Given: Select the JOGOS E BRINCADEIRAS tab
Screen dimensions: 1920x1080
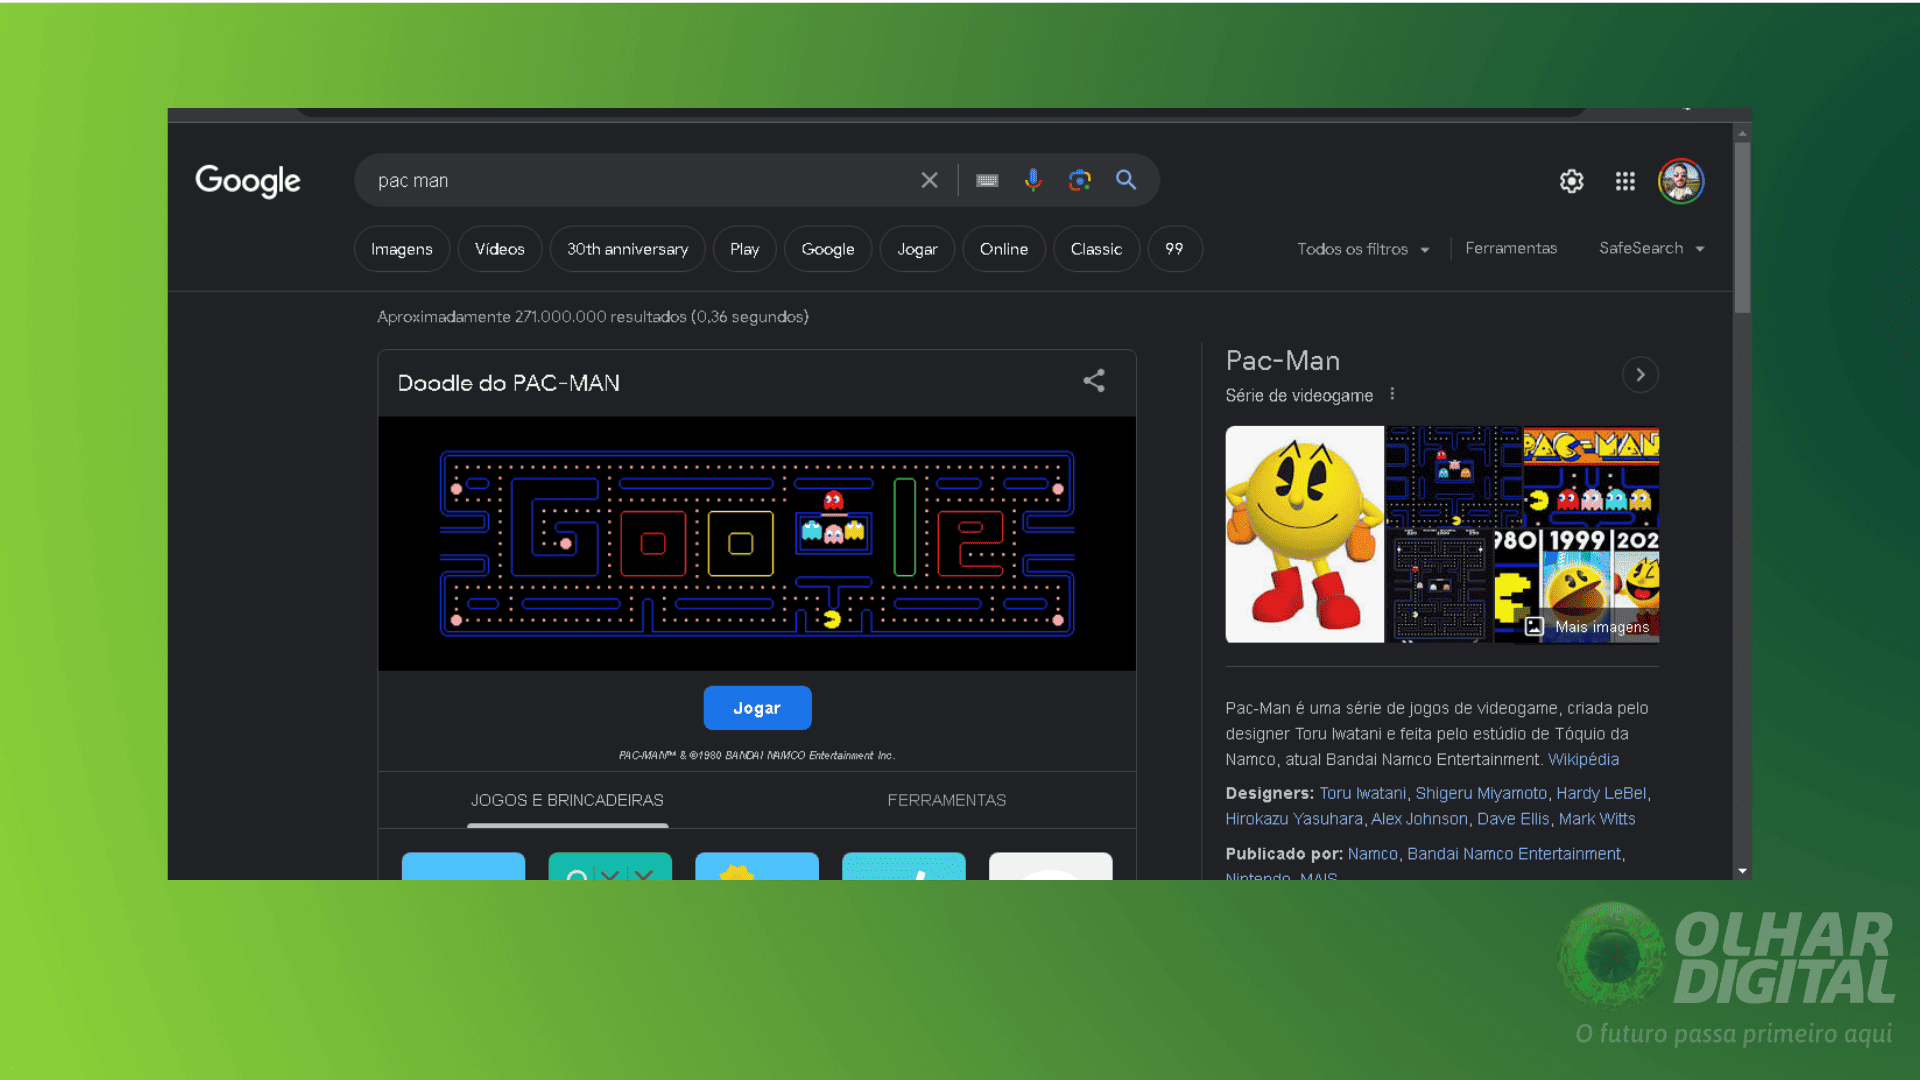Looking at the screenshot, I should 567,800.
